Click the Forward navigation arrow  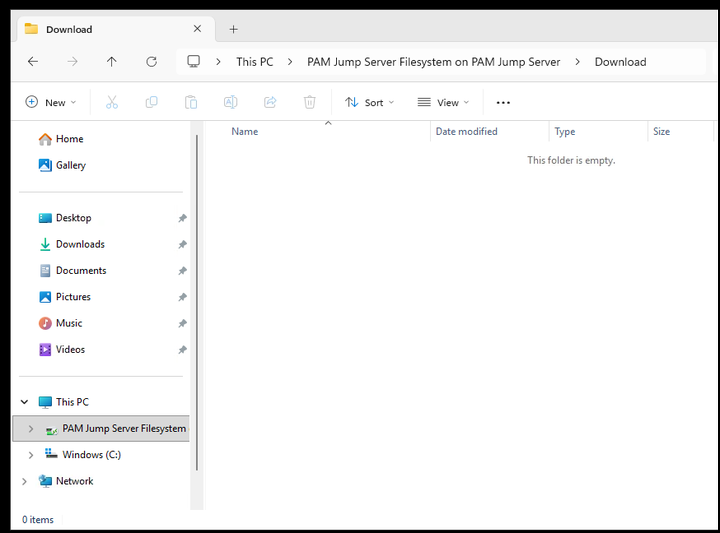point(72,62)
